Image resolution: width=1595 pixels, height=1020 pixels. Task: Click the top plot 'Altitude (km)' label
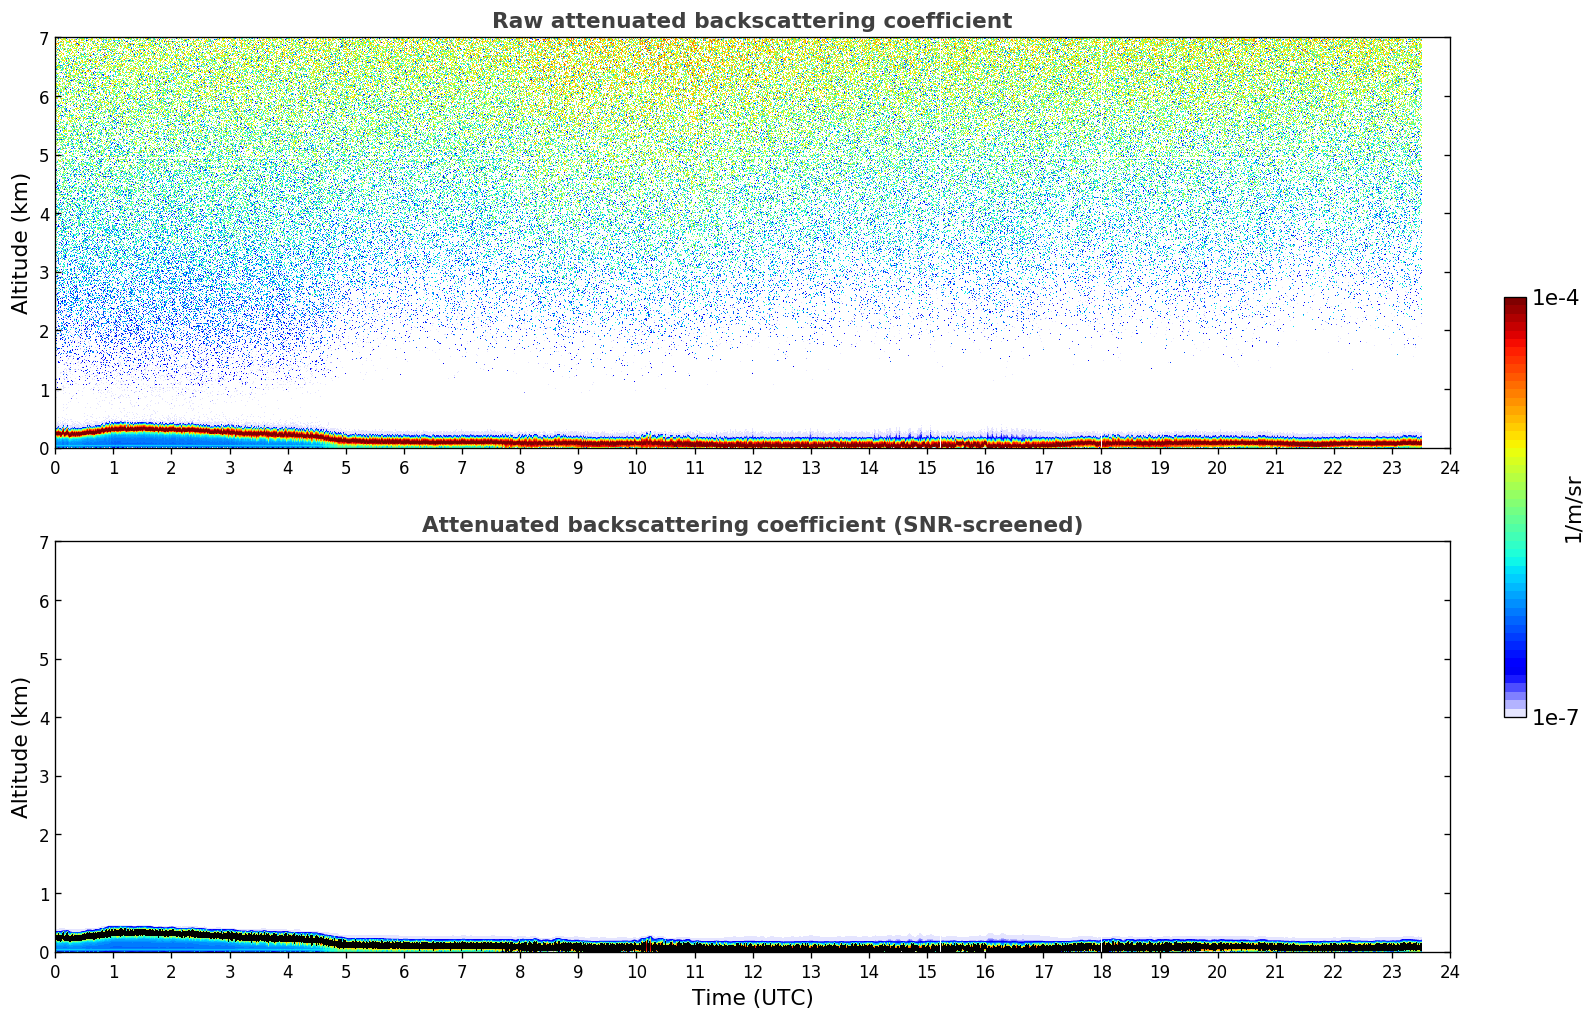21,243
